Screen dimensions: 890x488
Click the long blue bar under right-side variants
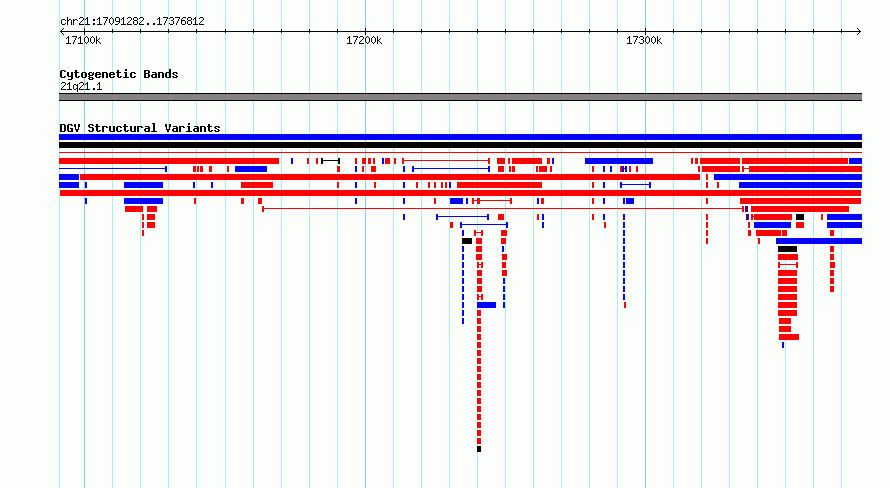819,241
